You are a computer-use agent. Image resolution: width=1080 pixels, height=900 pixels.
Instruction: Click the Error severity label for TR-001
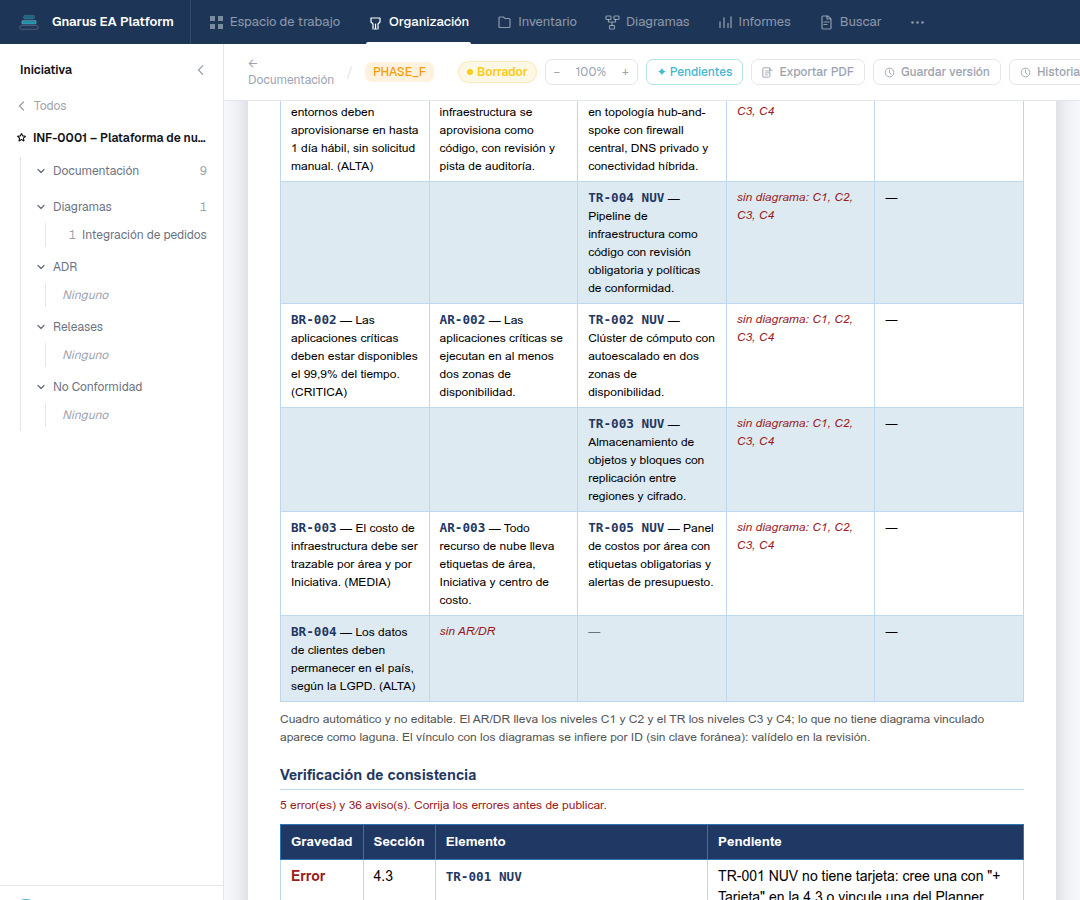coord(308,876)
